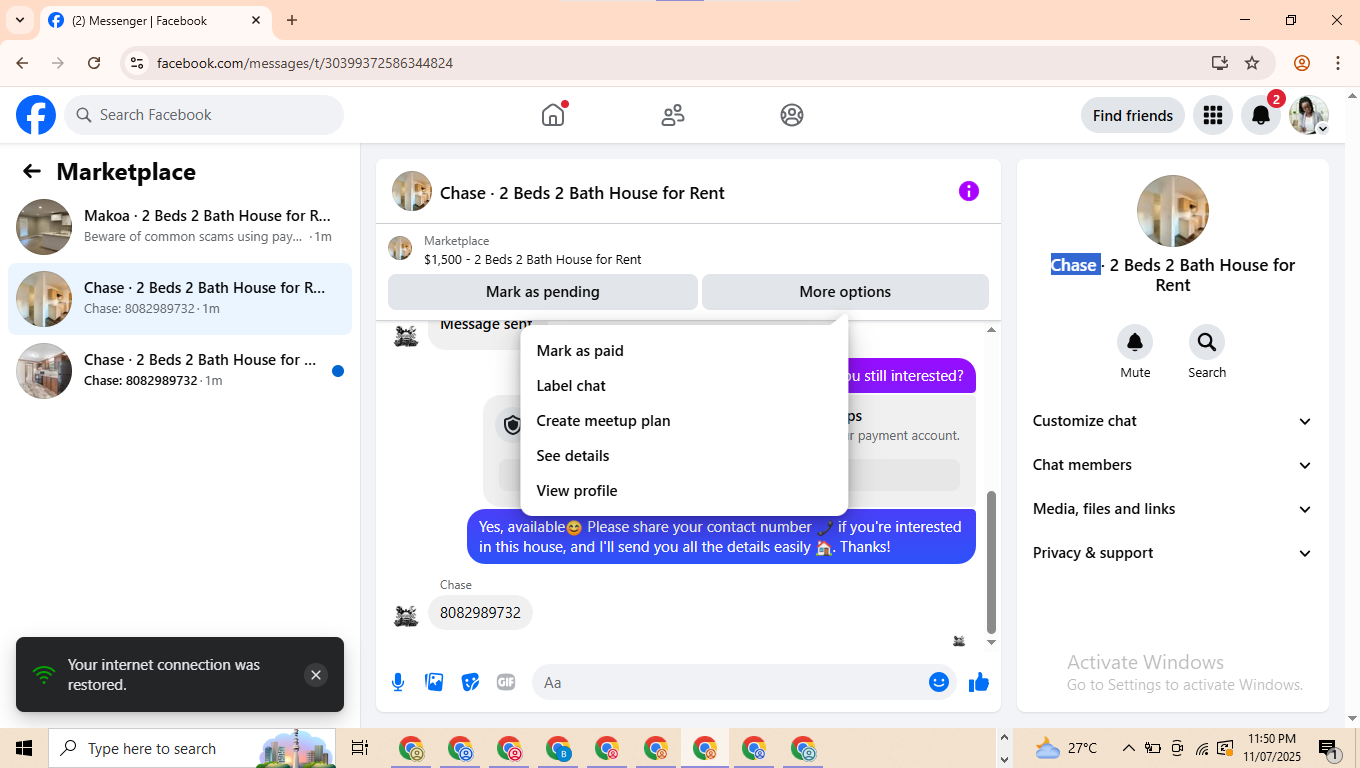Choose Label chat from the menu
The height and width of the screenshot is (768, 1360).
click(684, 386)
